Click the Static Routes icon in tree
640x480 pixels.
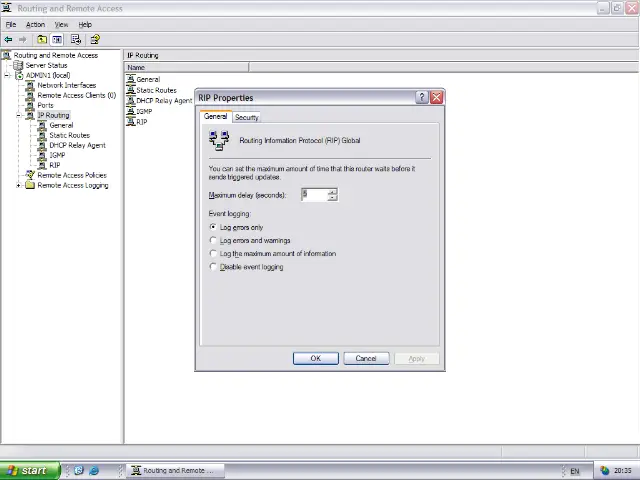(x=42, y=136)
